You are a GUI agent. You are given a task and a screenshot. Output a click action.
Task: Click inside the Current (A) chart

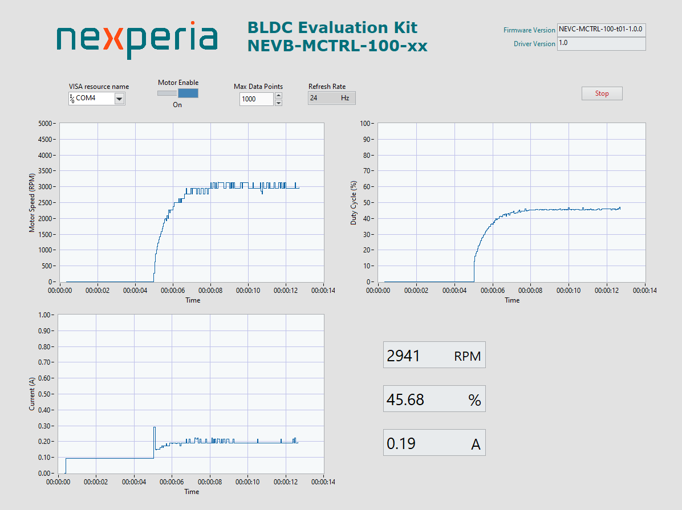191,394
